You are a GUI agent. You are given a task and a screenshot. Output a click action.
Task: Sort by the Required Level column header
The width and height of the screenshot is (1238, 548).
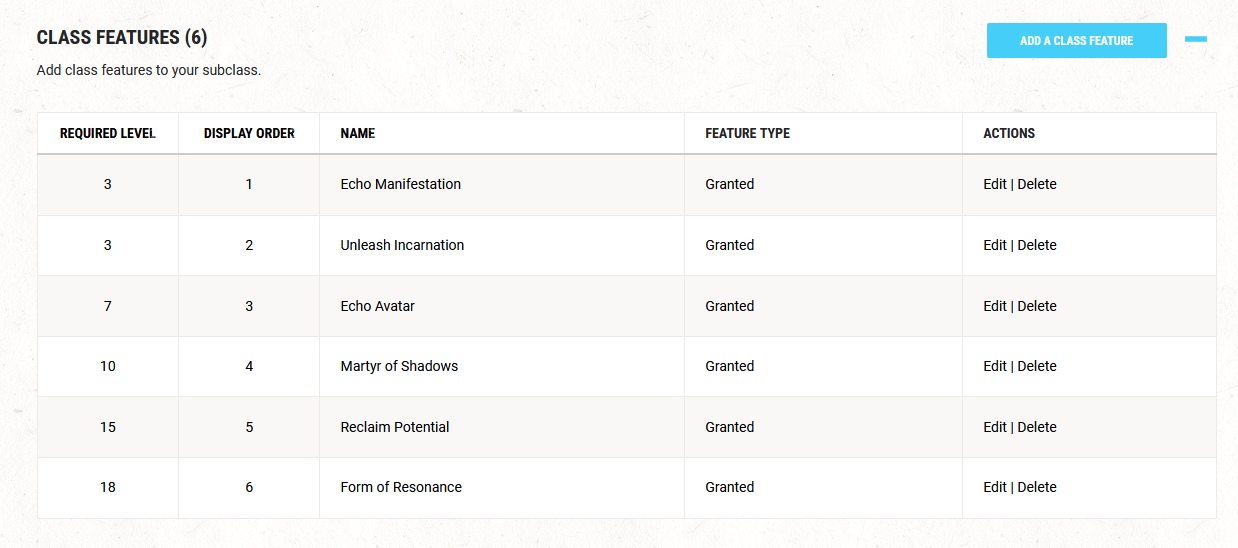point(108,133)
